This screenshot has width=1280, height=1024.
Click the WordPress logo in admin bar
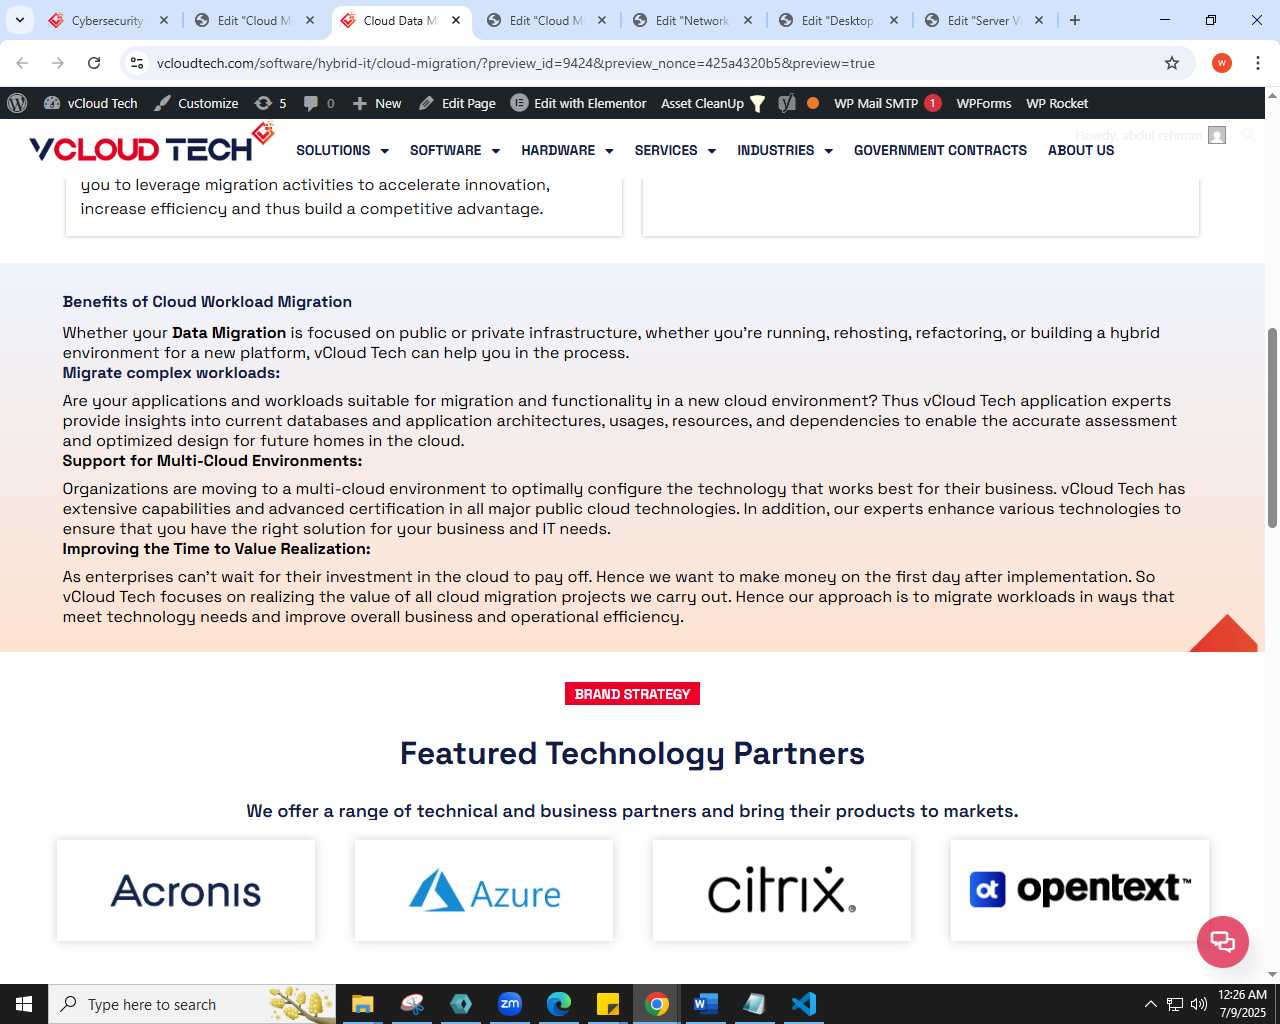(x=17, y=103)
